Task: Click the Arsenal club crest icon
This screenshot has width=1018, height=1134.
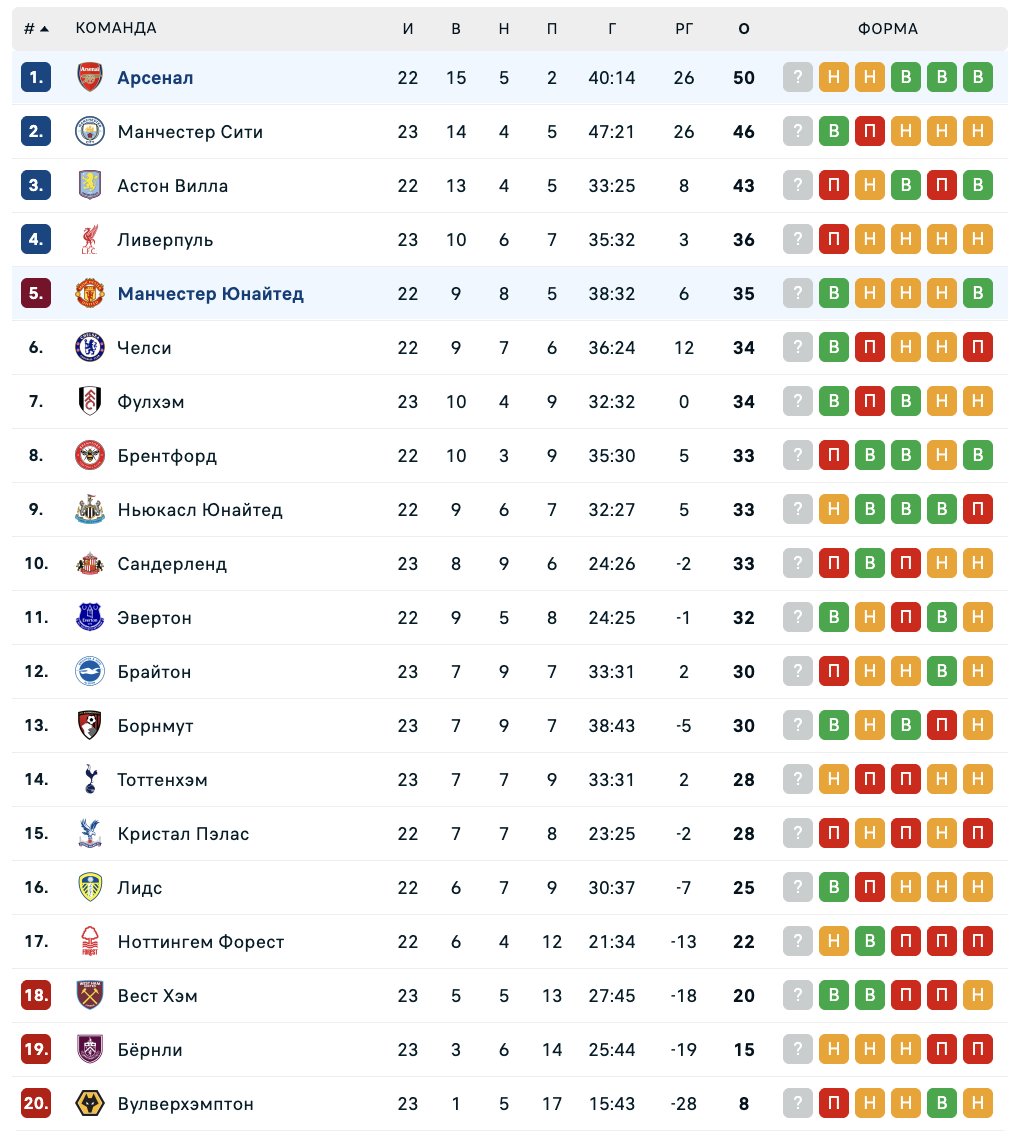Action: pos(90,77)
